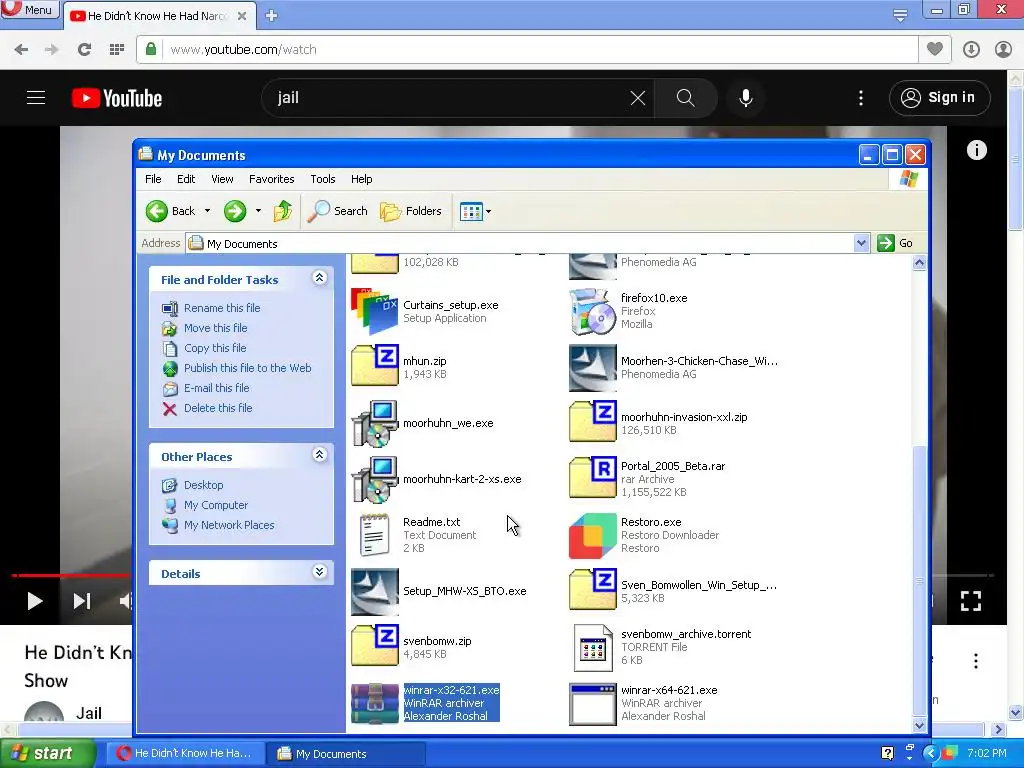Expand the Details panel

[319, 572]
